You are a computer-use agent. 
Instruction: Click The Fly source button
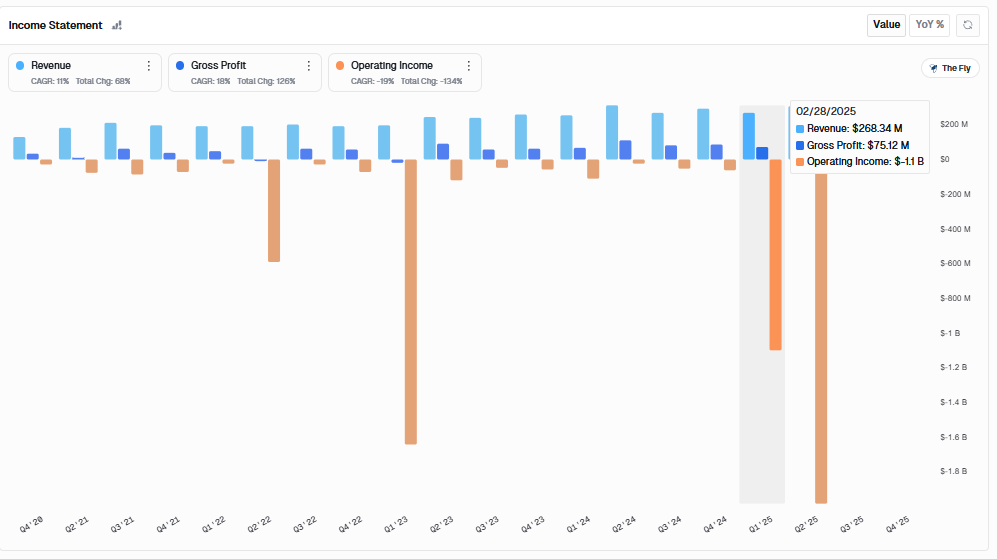[950, 68]
